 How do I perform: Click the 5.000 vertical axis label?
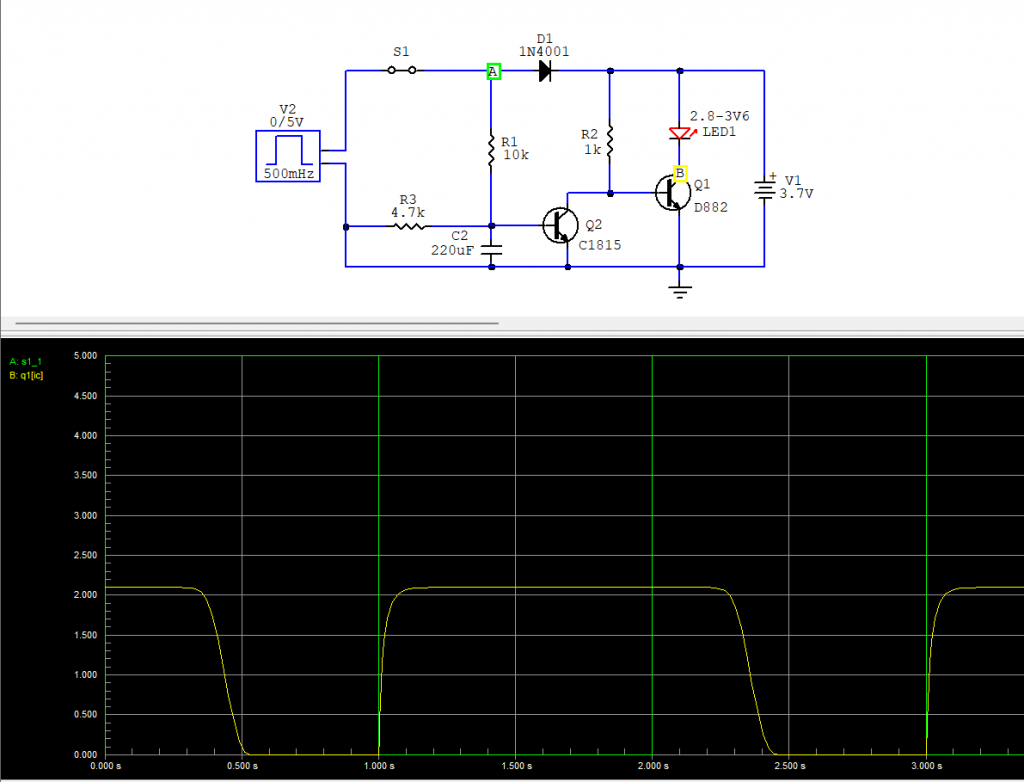click(x=86, y=356)
